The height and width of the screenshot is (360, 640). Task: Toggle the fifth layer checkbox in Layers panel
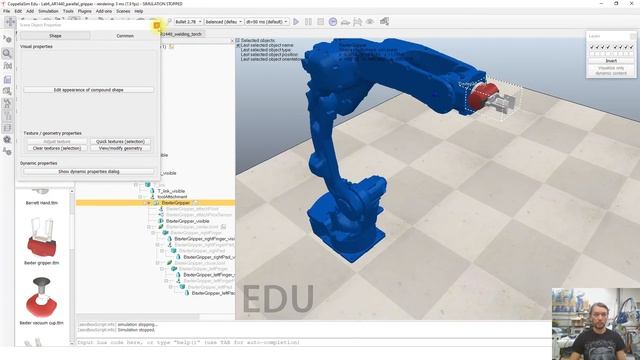tap(615, 47)
